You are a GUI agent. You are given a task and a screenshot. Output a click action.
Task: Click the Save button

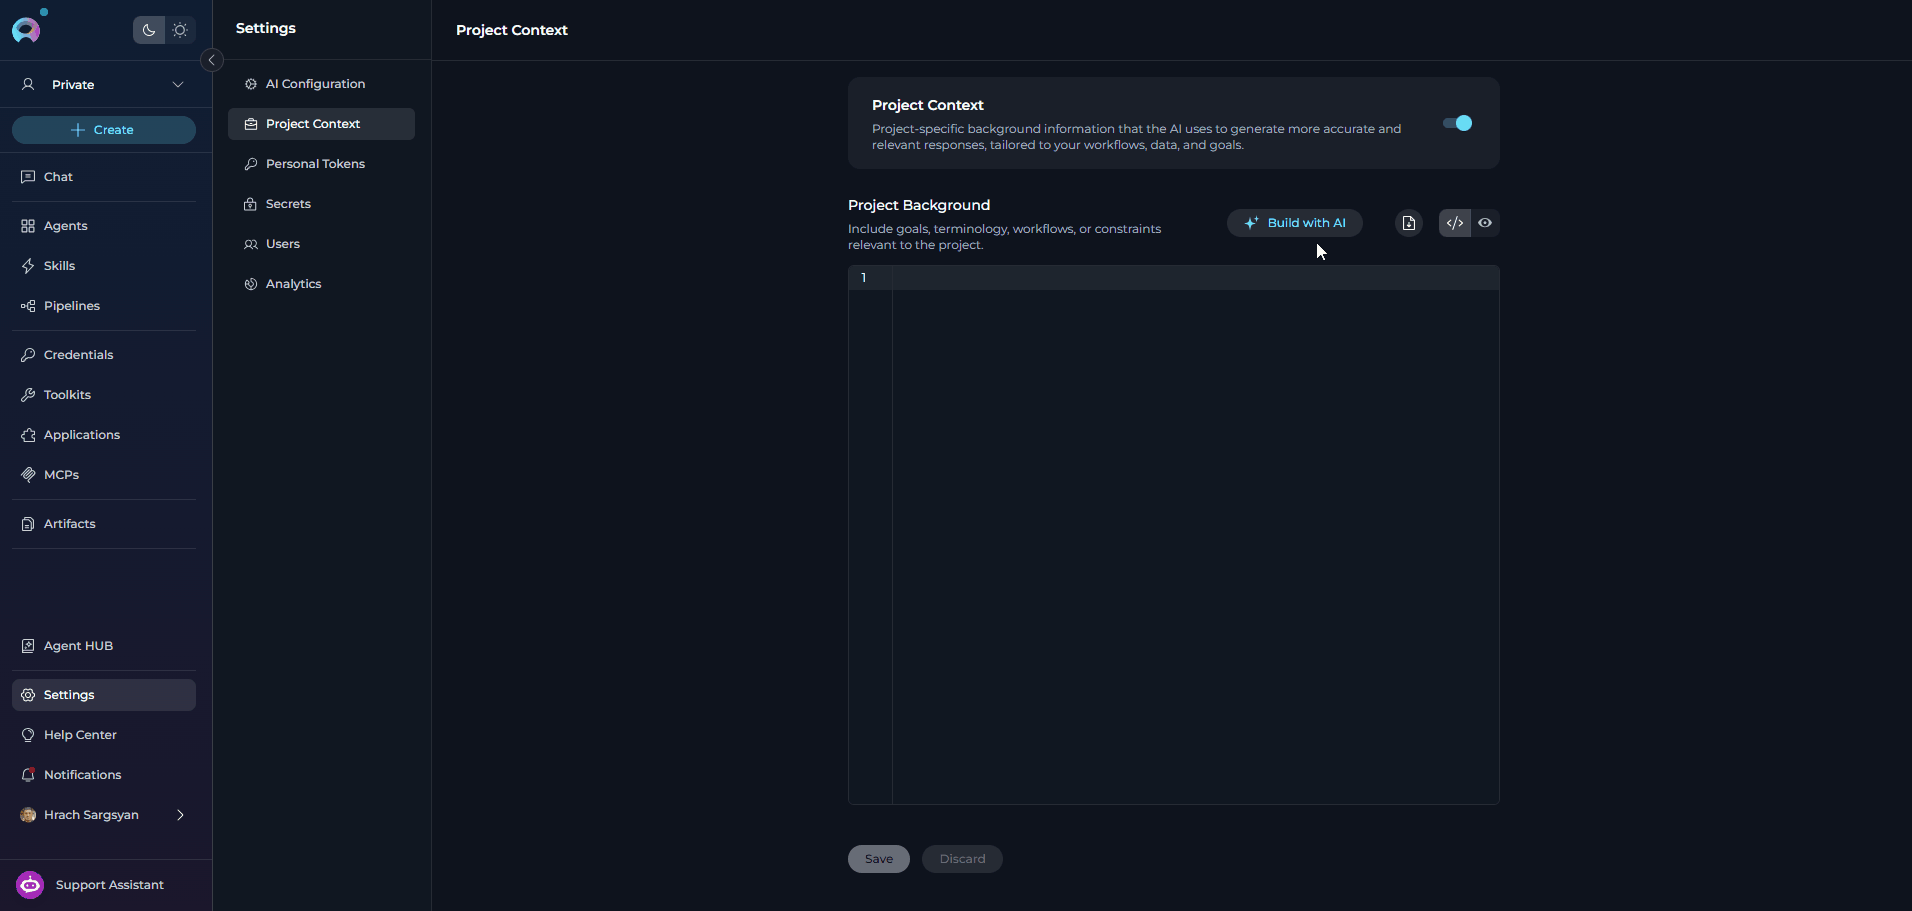(x=879, y=859)
